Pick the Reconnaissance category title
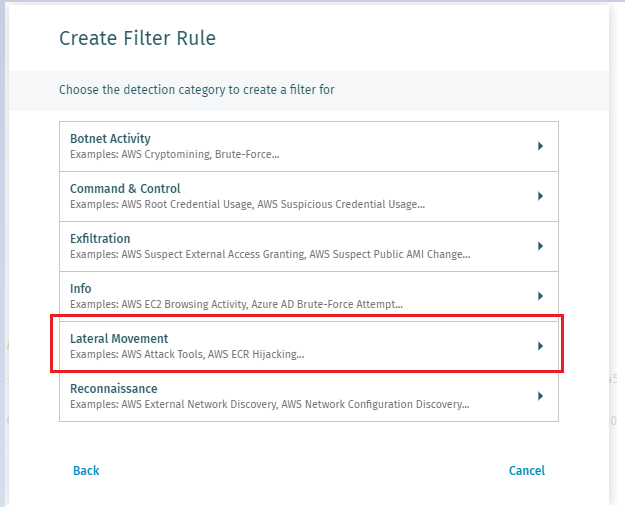 click(114, 388)
